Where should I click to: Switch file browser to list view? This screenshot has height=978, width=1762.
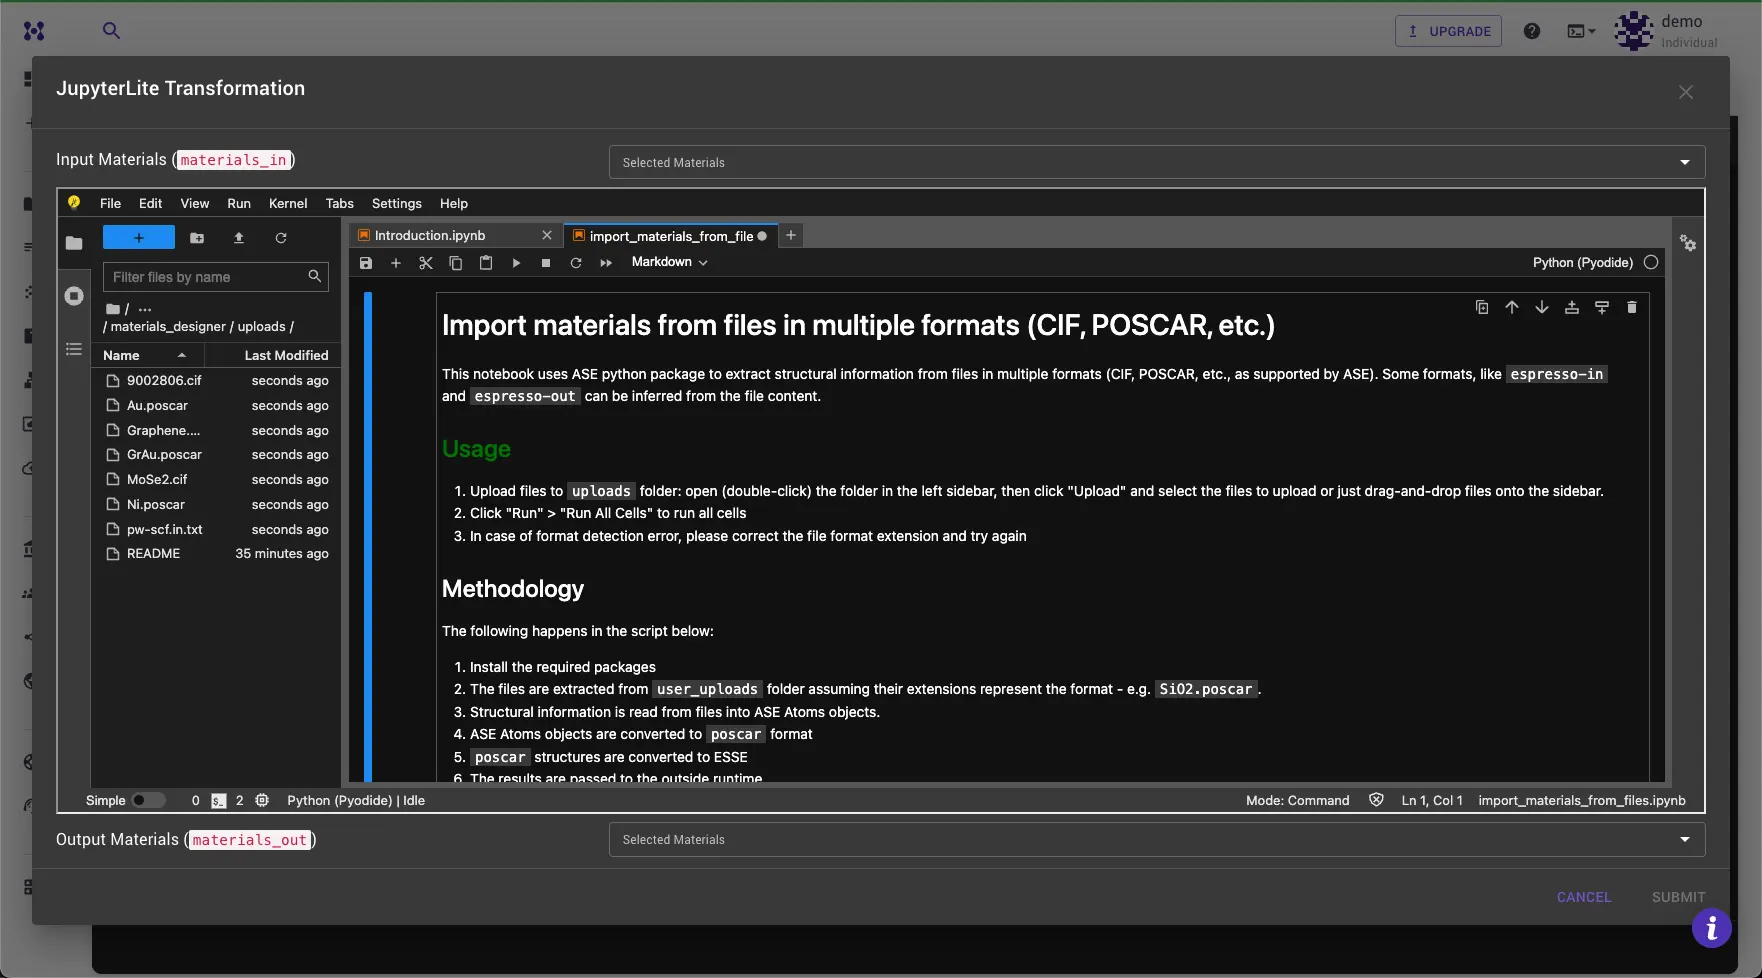(x=73, y=348)
